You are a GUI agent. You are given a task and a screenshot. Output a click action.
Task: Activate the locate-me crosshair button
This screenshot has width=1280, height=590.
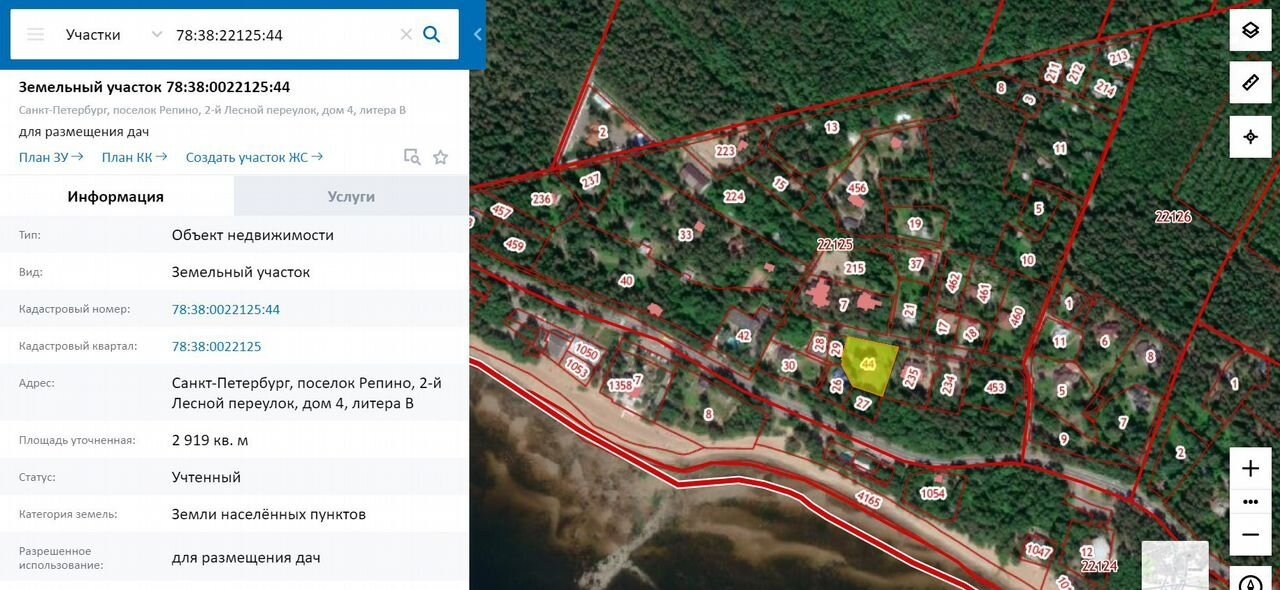(x=1250, y=137)
